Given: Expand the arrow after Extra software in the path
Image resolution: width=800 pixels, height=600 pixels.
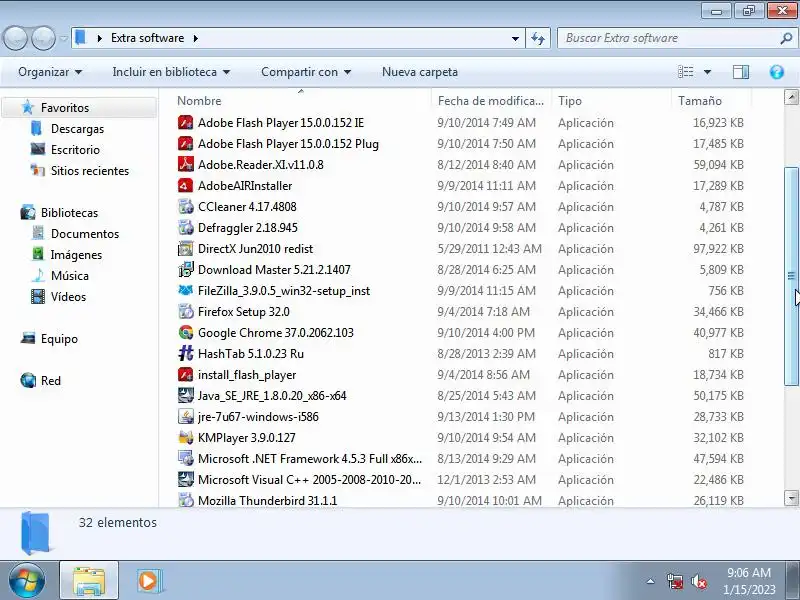Looking at the screenshot, I should click(x=195, y=38).
